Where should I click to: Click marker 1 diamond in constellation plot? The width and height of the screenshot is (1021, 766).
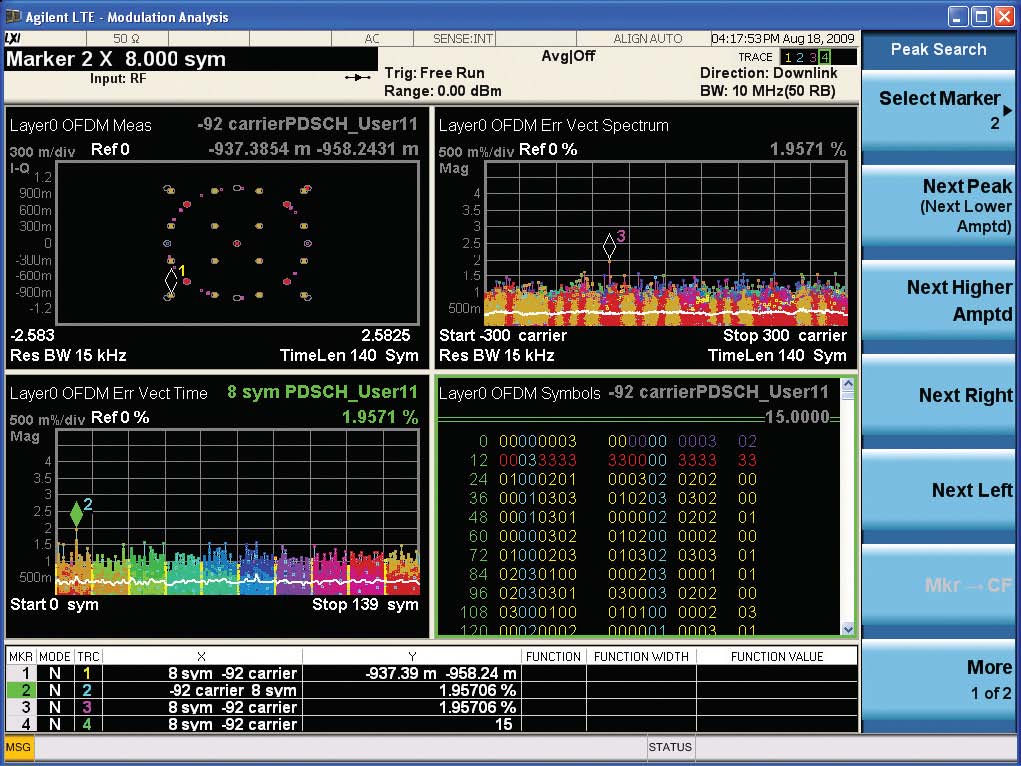pyautogui.click(x=171, y=282)
